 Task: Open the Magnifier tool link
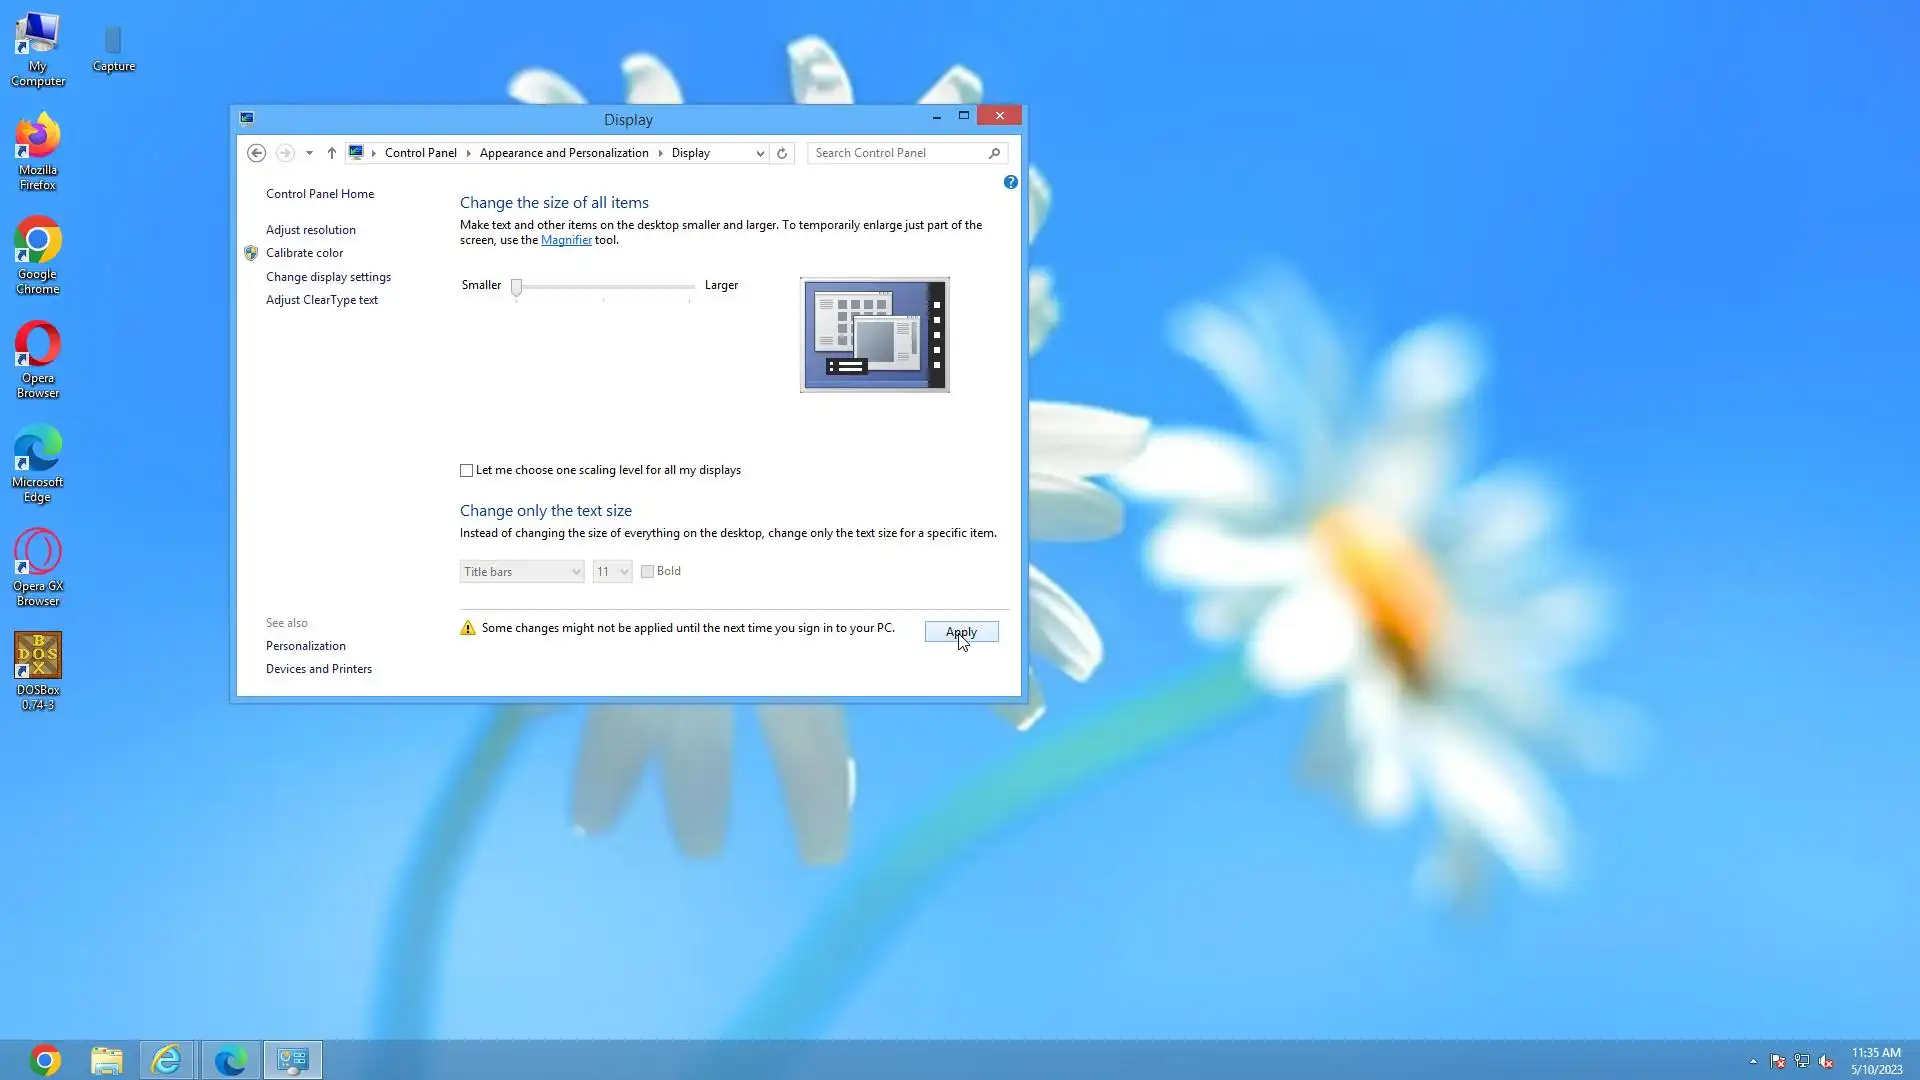pyautogui.click(x=566, y=240)
